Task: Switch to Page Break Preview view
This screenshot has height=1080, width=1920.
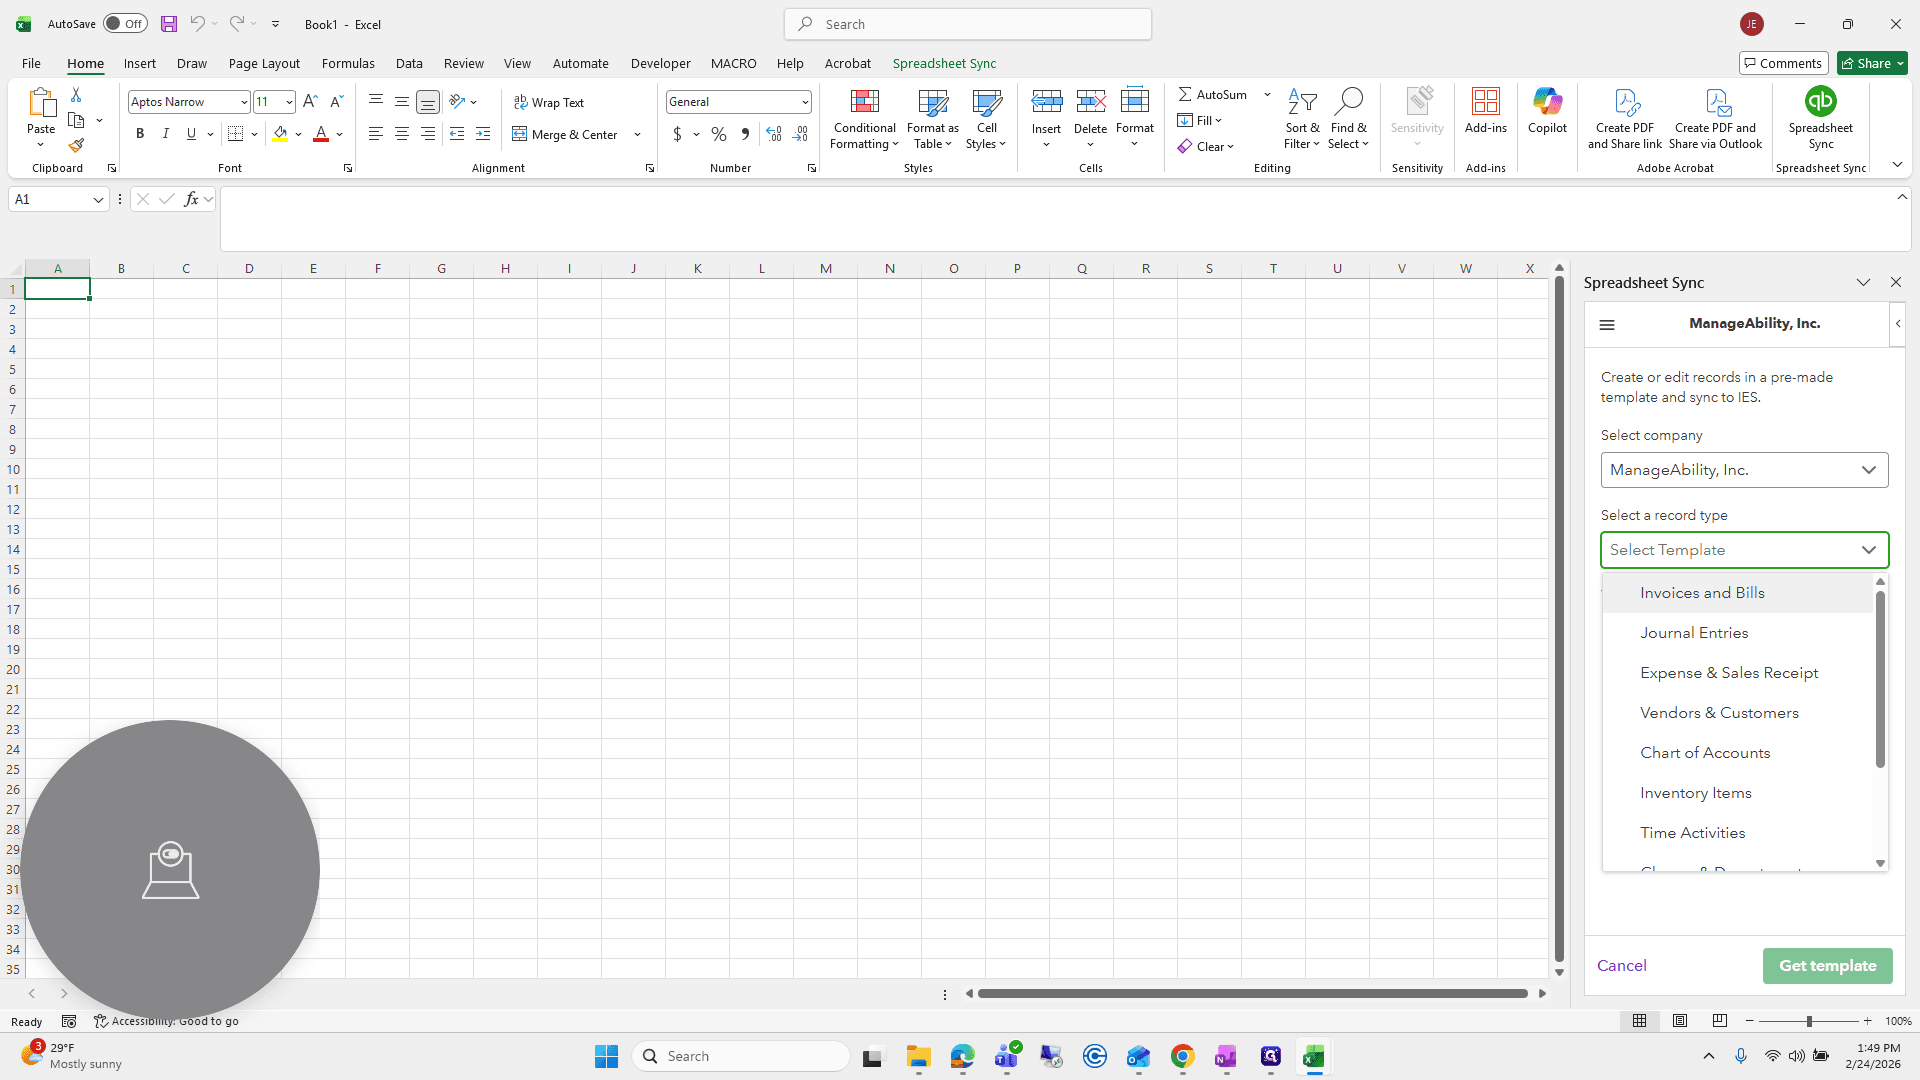Action: (1719, 1021)
